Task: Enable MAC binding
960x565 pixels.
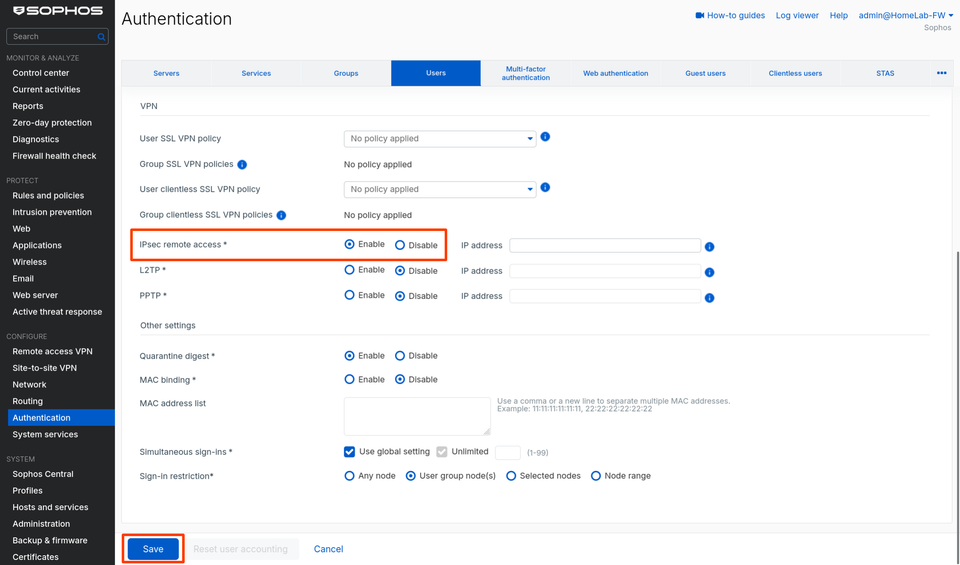Action: (350, 380)
